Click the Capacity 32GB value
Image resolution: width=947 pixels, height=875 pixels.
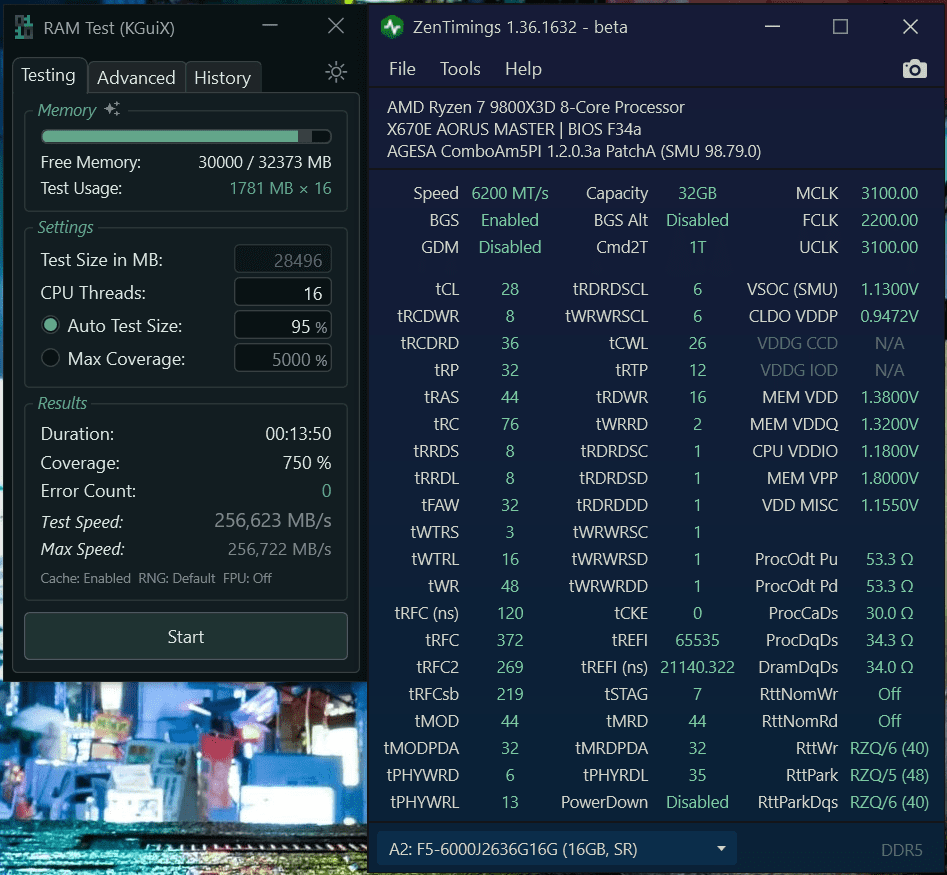click(698, 193)
